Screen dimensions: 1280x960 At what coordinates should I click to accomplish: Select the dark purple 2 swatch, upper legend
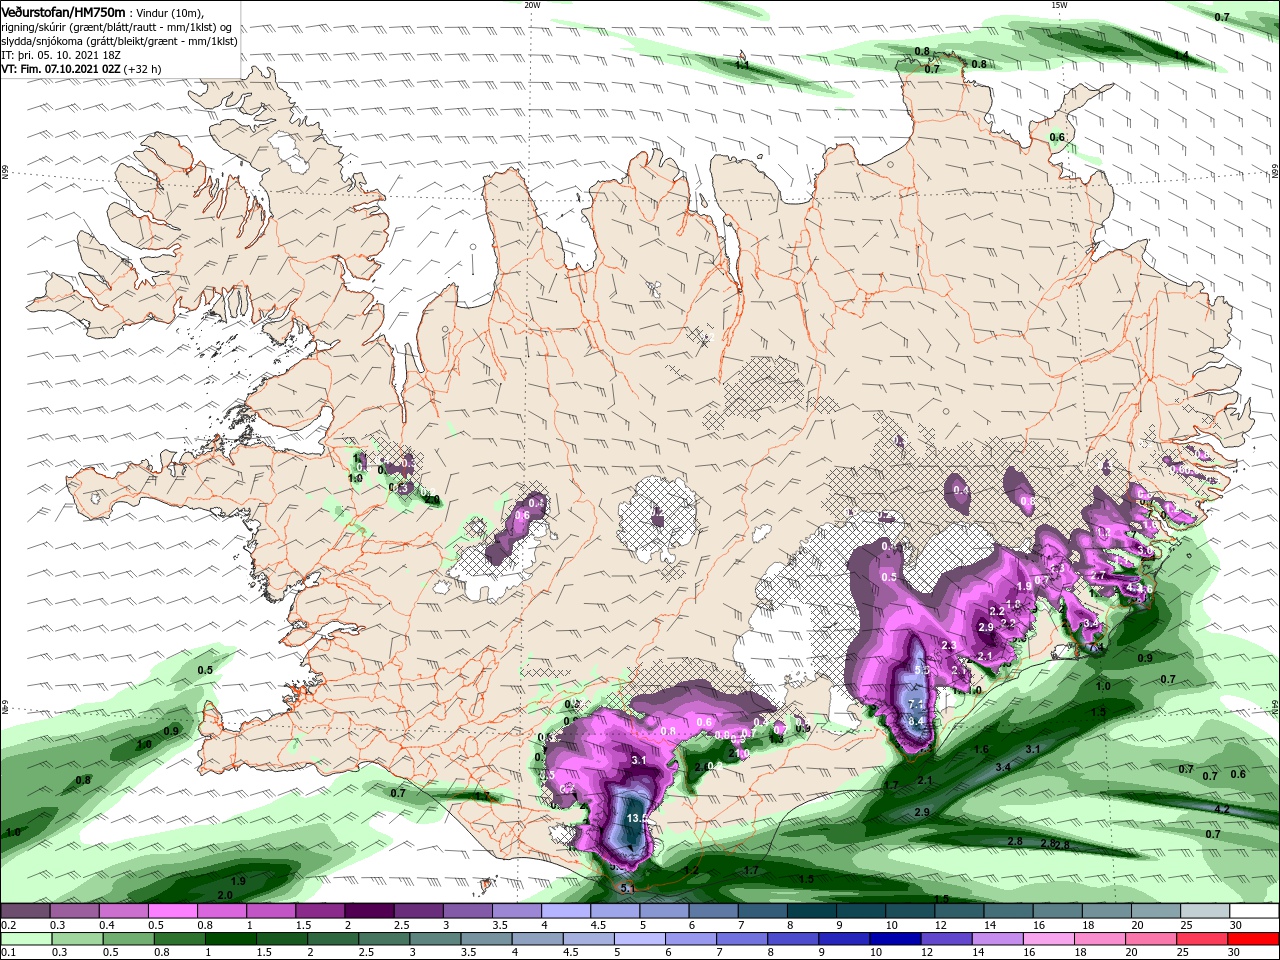pyautogui.click(x=369, y=911)
